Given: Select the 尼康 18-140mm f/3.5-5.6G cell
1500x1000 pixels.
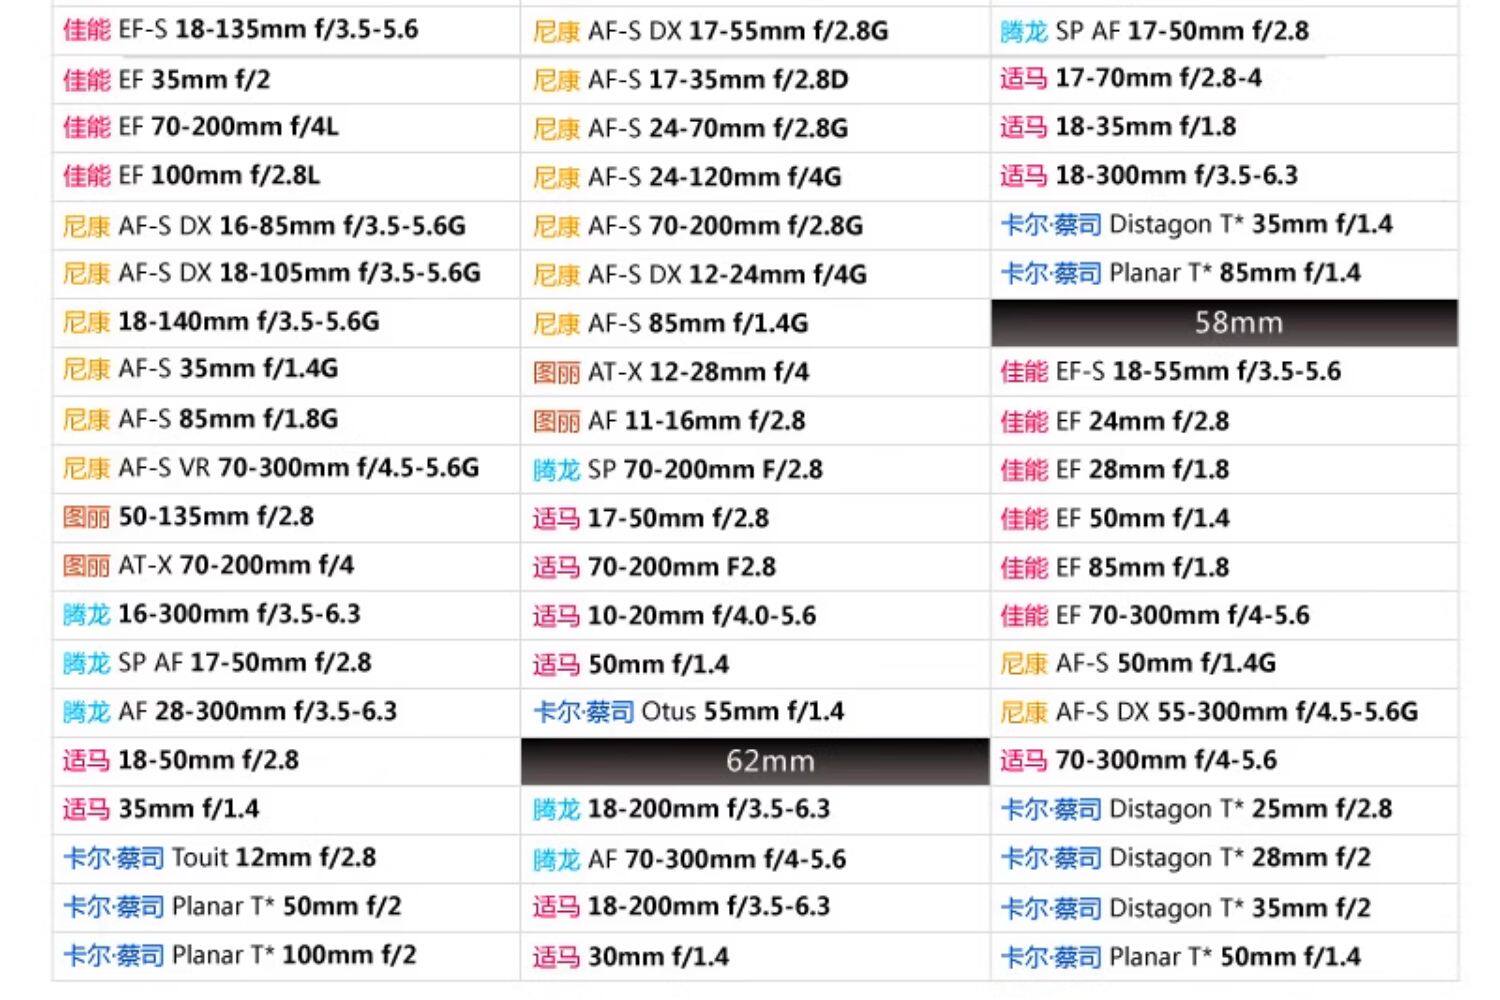Looking at the screenshot, I should (286, 323).
